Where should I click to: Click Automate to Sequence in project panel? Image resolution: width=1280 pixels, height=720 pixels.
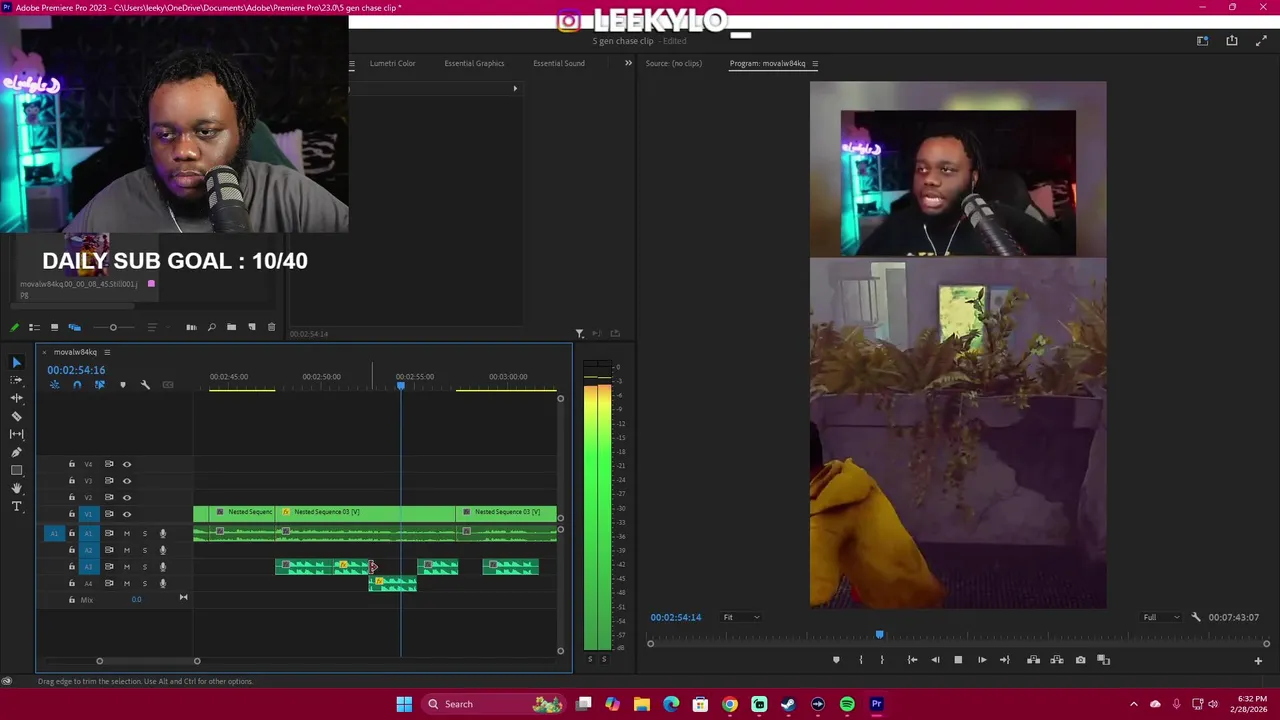[191, 327]
